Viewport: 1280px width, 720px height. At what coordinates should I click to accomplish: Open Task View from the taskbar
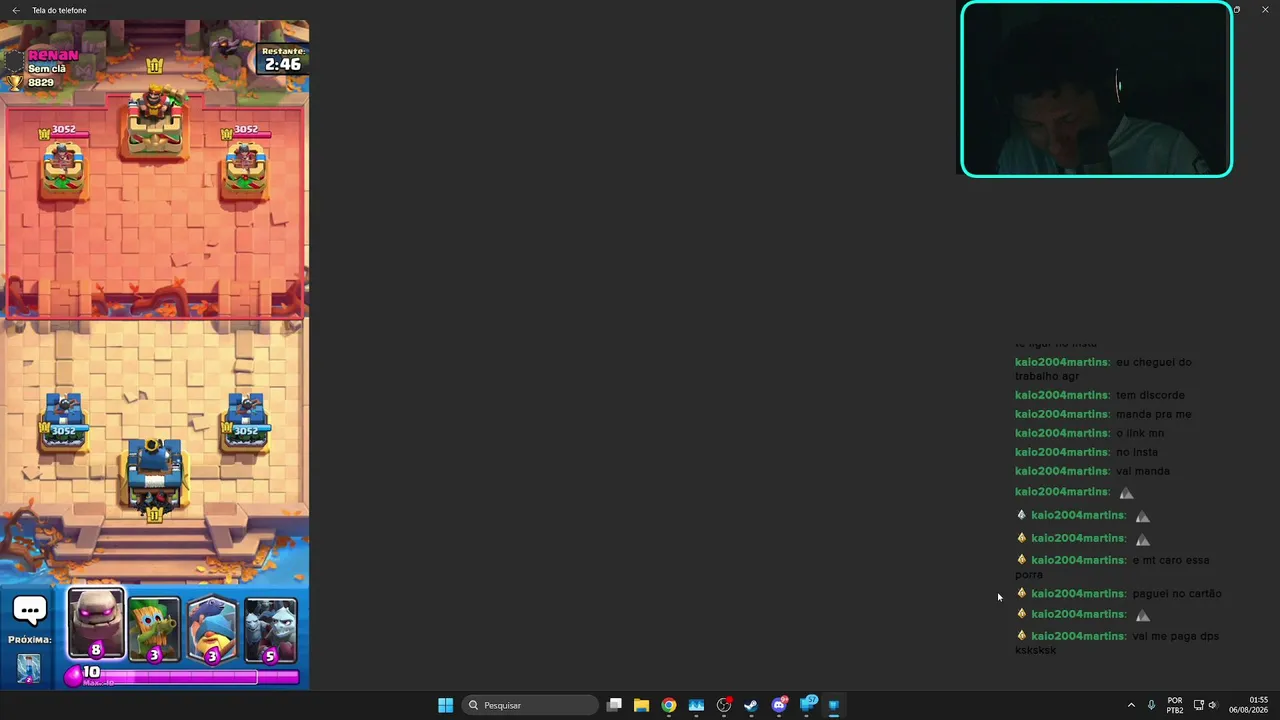[x=614, y=705]
